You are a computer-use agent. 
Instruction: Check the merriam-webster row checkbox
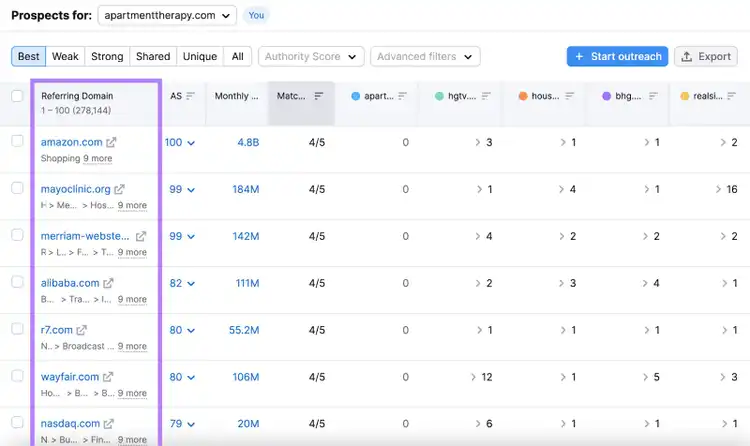17,234
